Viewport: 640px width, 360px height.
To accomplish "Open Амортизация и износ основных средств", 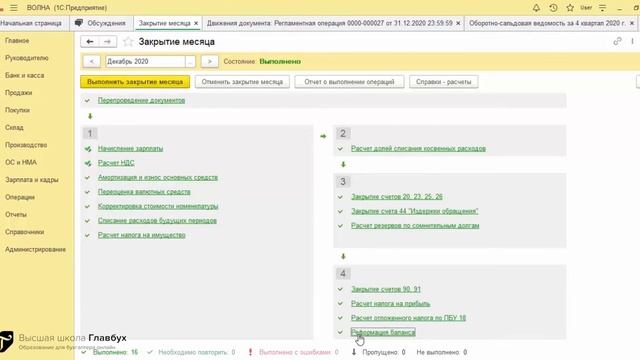I will 158,178.
